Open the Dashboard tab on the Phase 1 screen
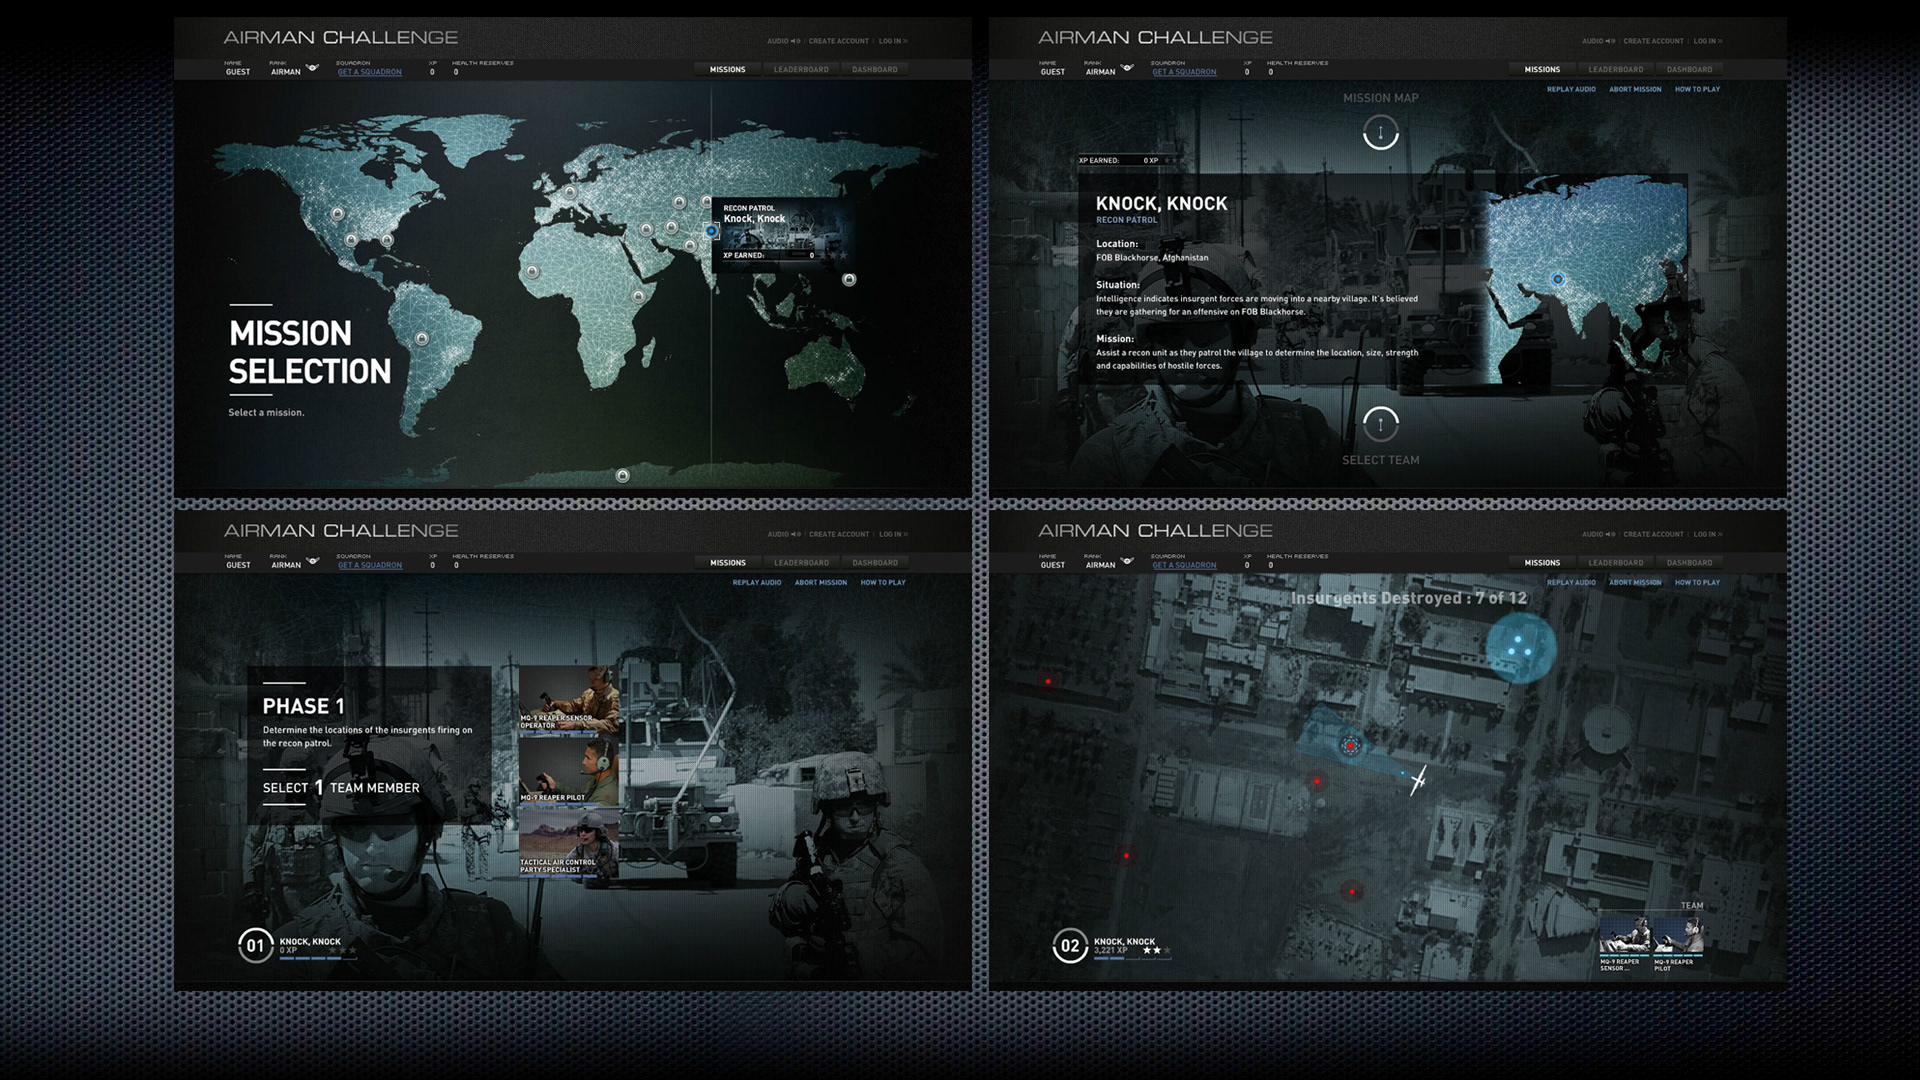1920x1080 pixels. click(x=875, y=563)
